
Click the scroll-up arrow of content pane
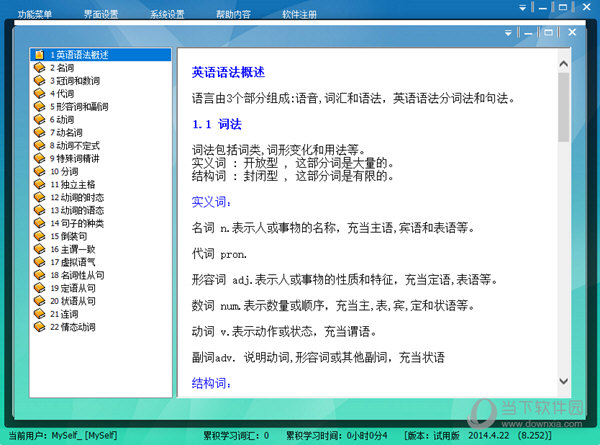click(x=563, y=64)
